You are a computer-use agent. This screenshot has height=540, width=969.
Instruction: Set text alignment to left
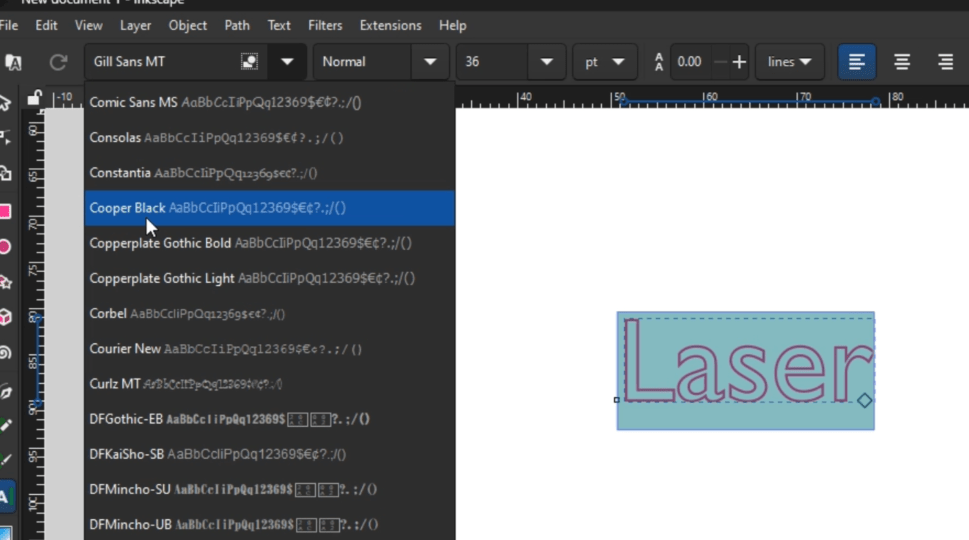click(857, 62)
